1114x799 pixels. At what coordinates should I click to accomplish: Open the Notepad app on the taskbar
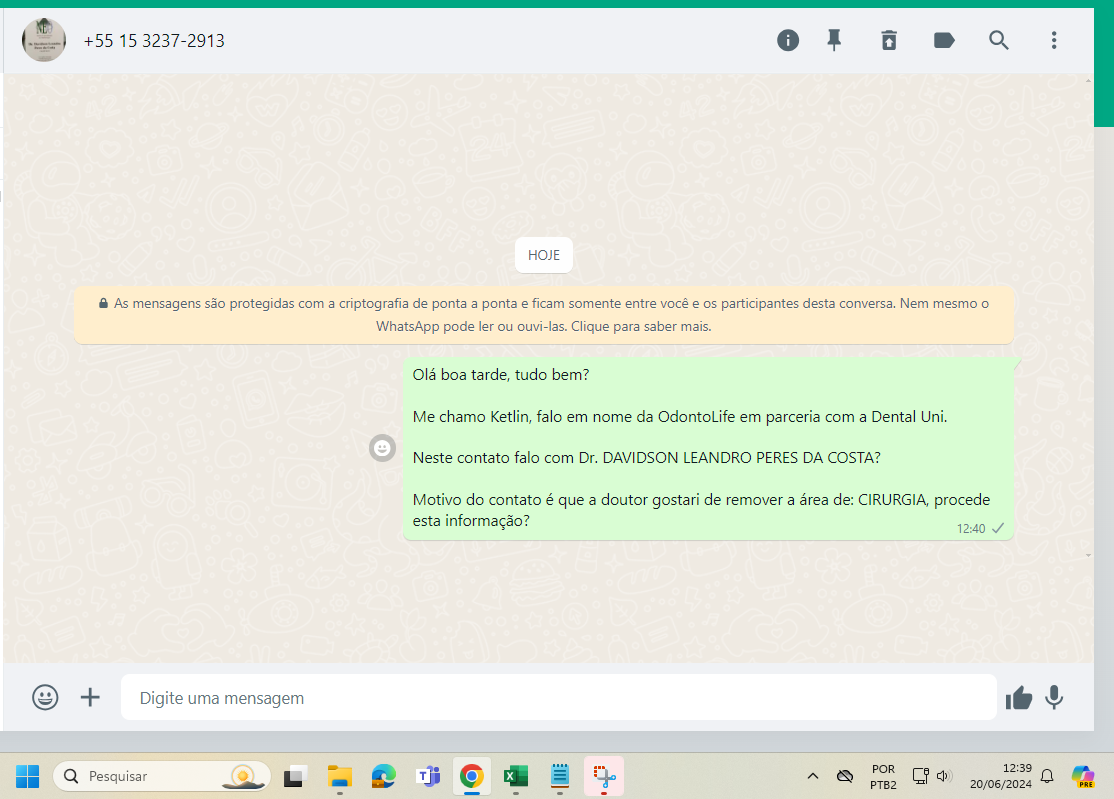click(560, 776)
